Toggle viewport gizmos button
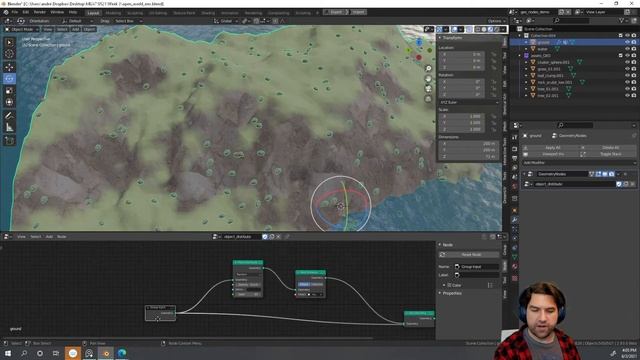Screen dimensions: 640x360 point(439,29)
